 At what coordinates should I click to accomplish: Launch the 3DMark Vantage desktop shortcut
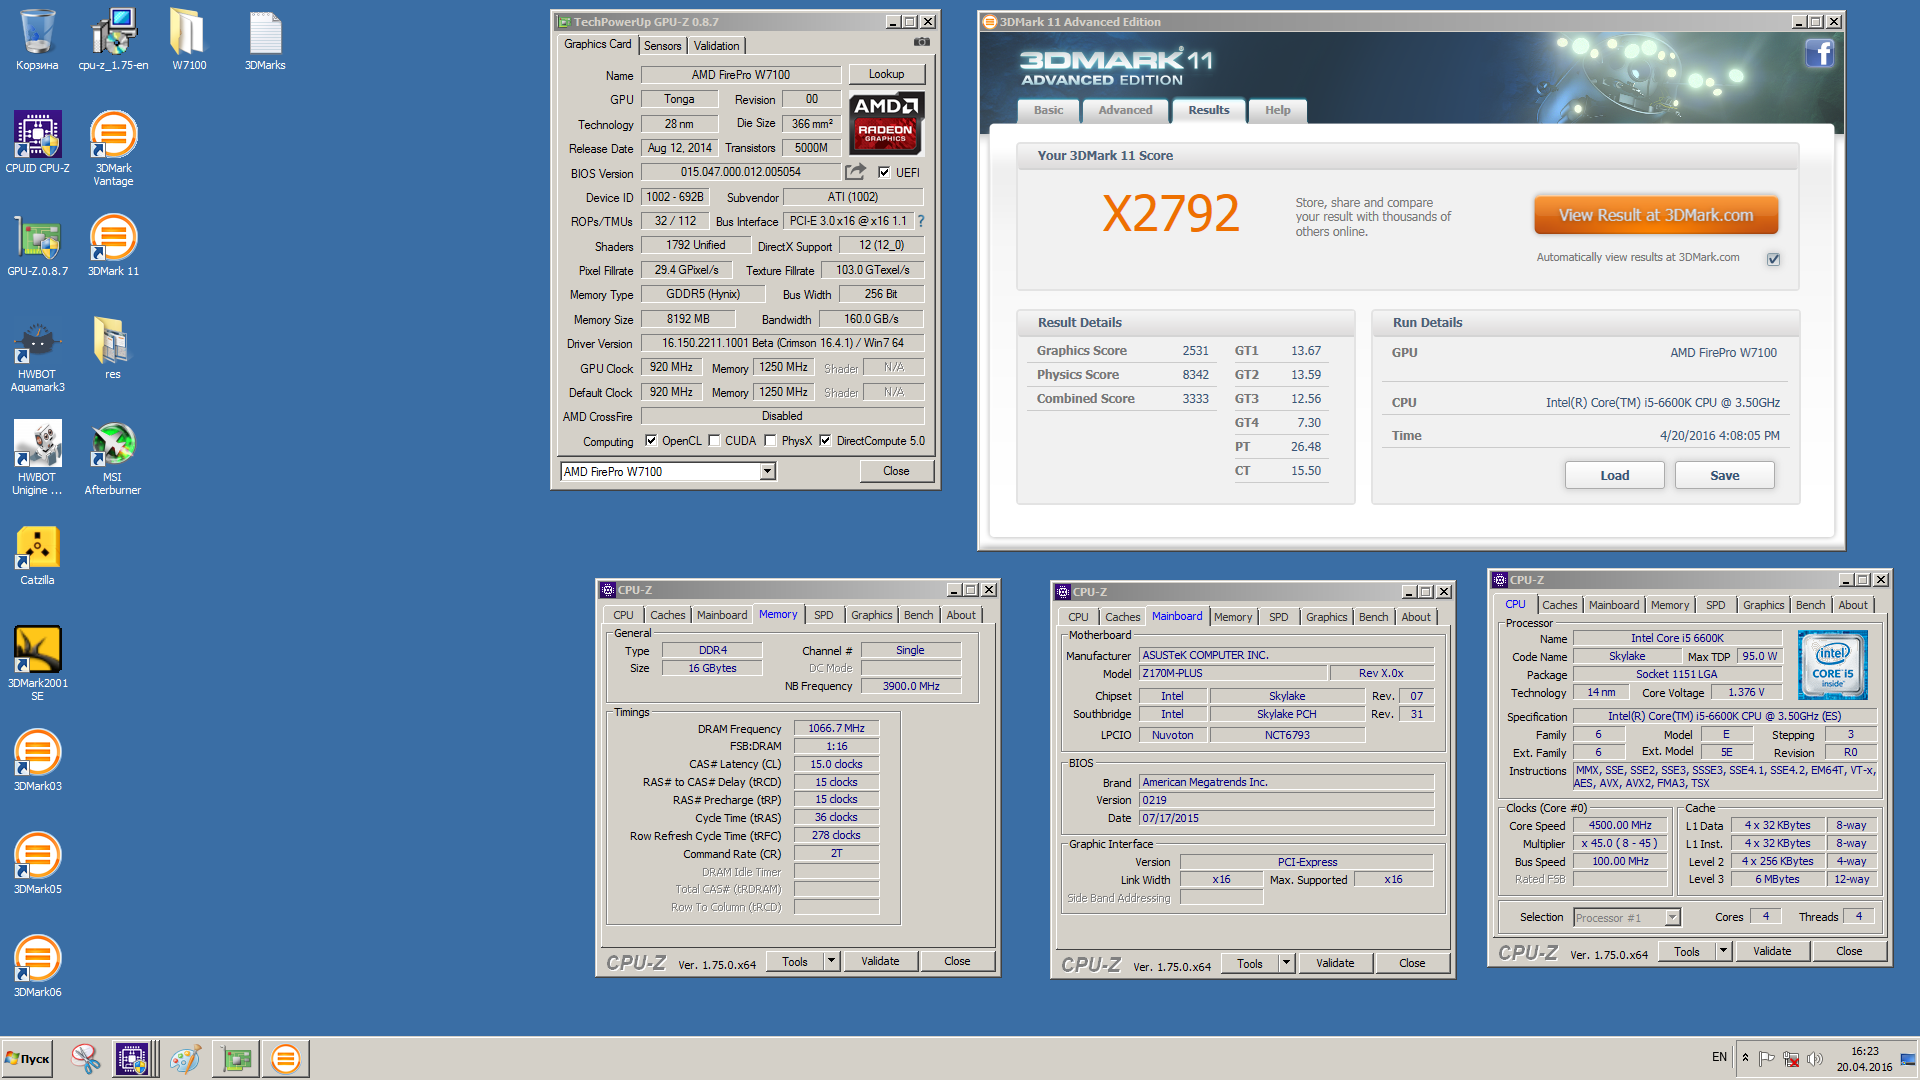point(113,148)
